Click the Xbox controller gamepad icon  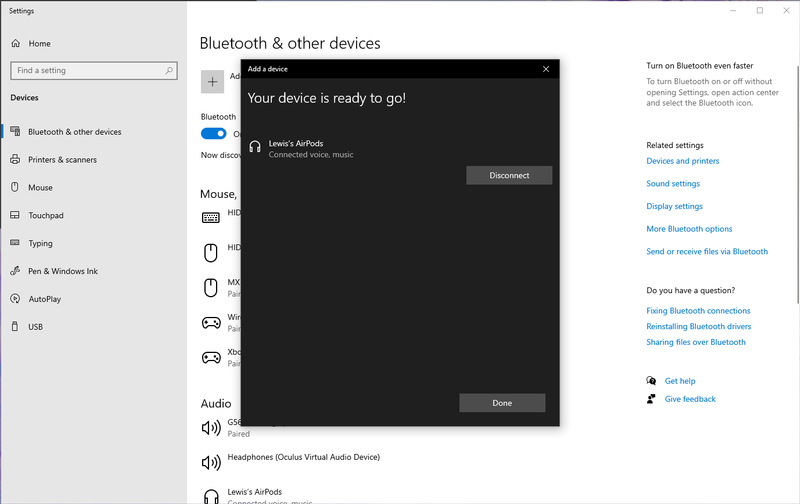point(211,357)
